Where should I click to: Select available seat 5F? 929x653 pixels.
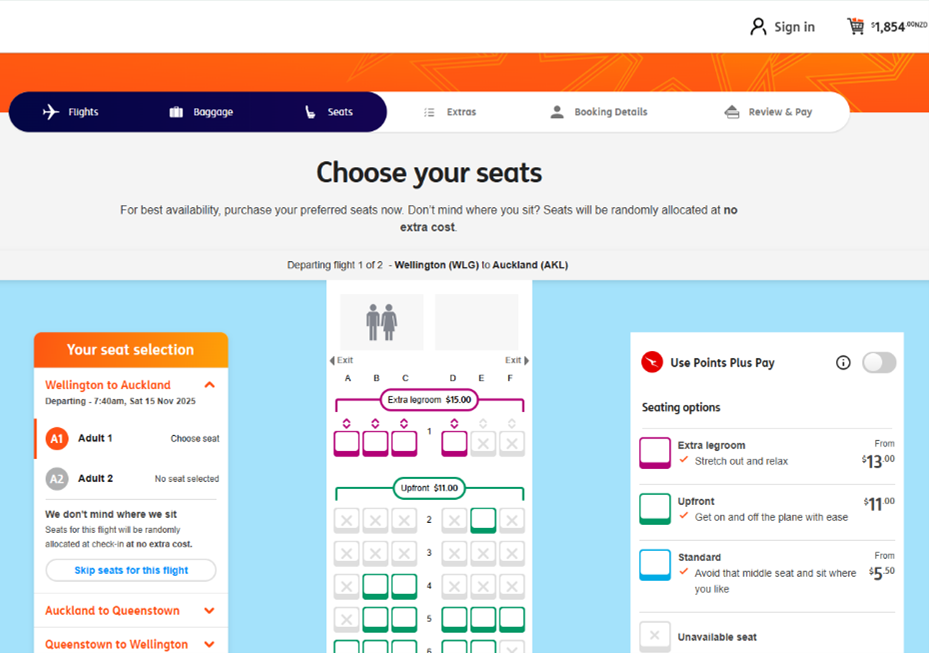[x=512, y=619]
